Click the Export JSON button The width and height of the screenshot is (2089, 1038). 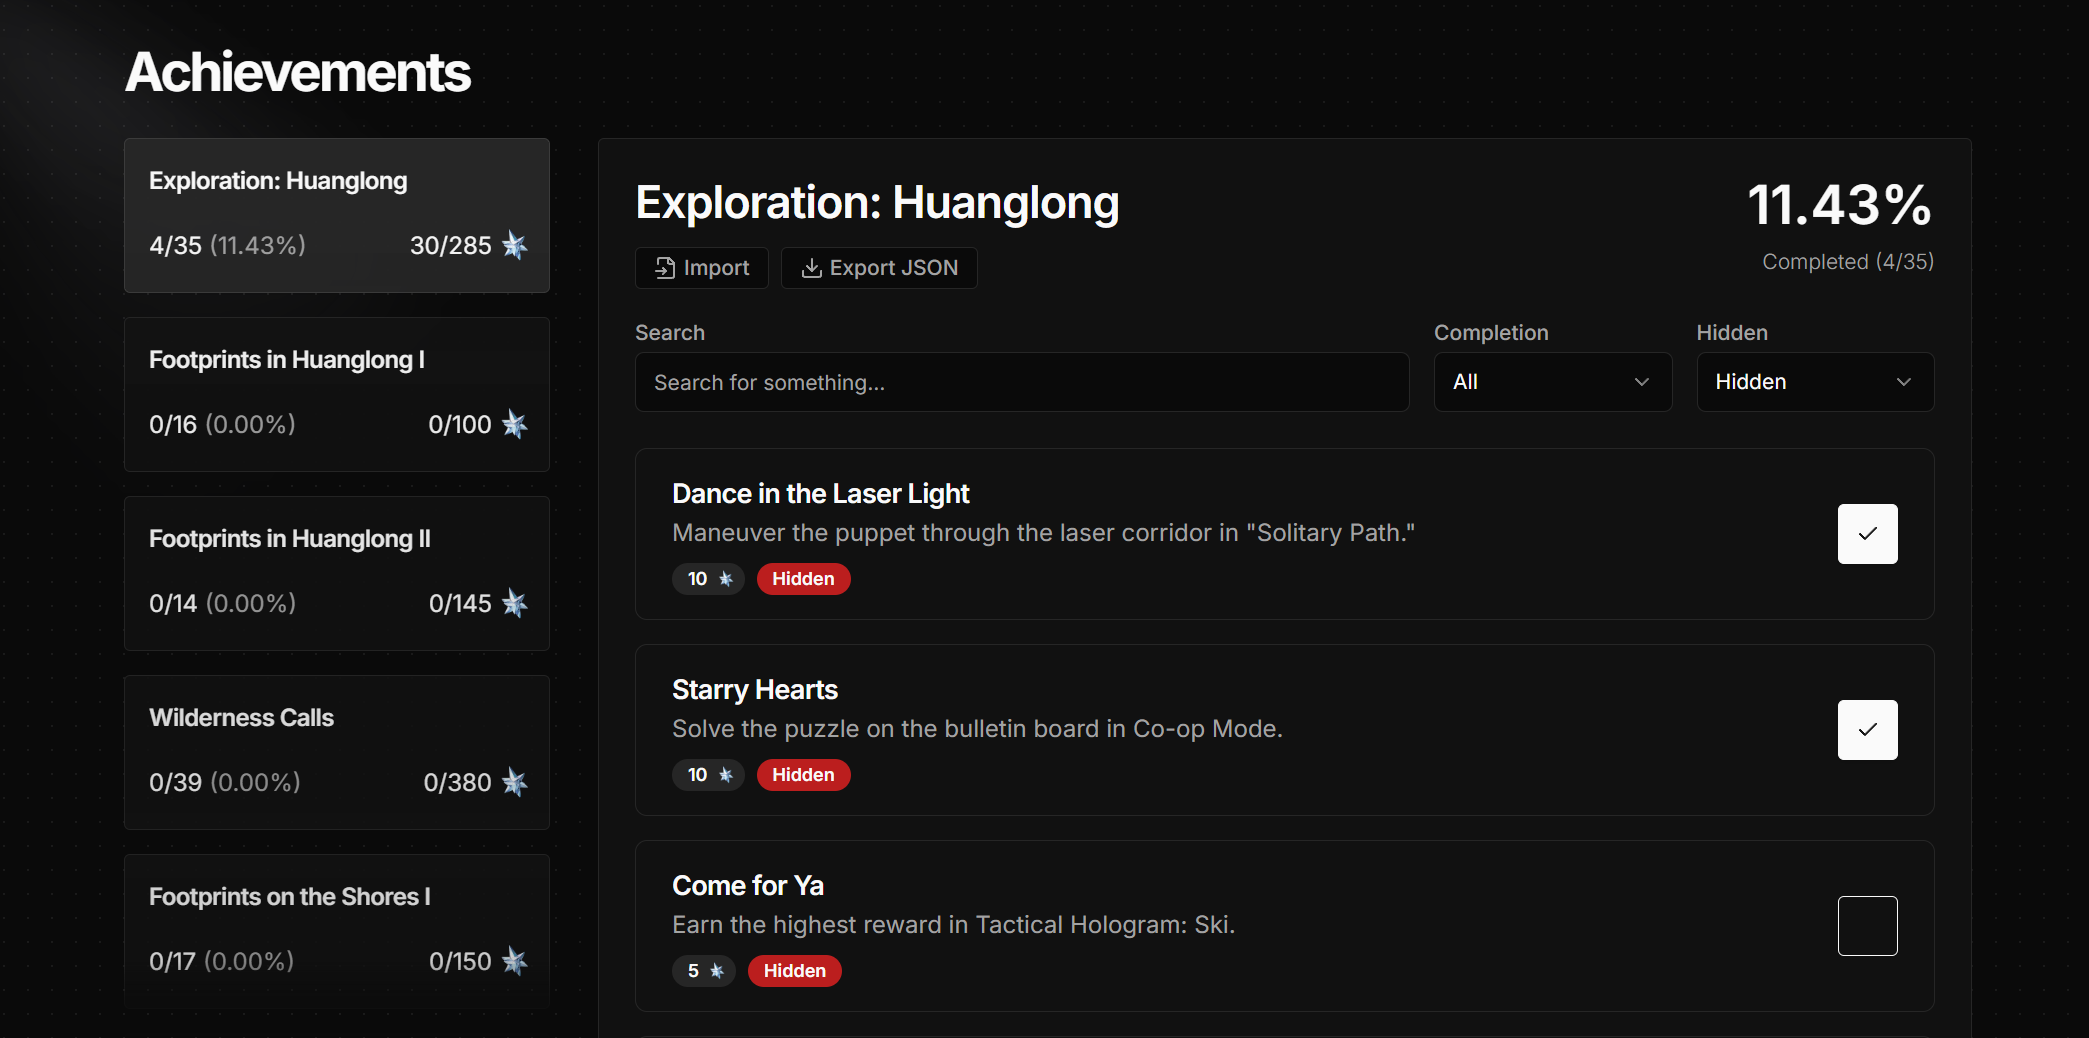point(879,268)
